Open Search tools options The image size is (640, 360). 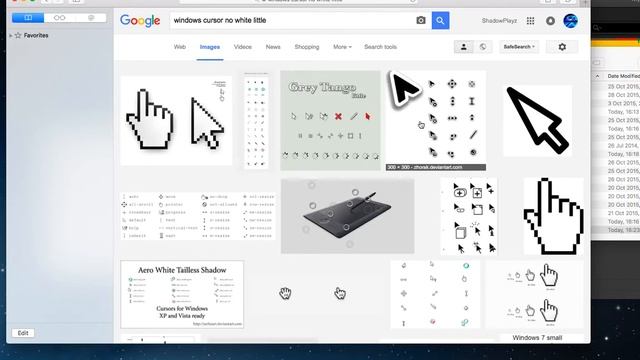coord(380,47)
